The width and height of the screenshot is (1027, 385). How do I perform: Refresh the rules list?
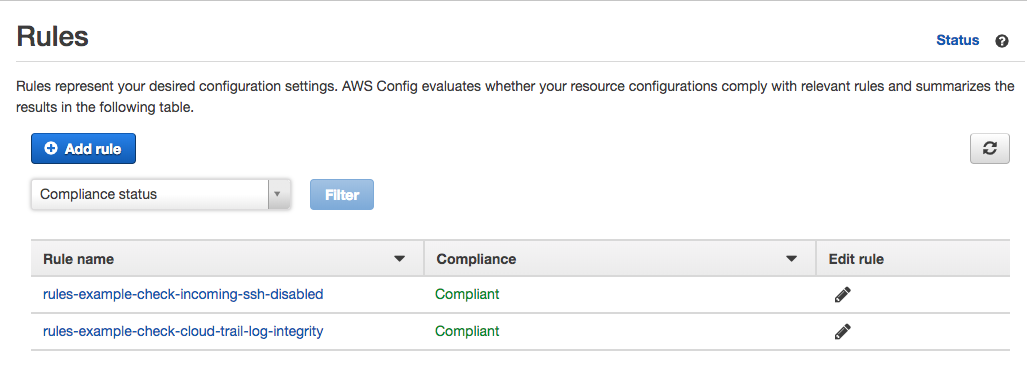click(990, 149)
